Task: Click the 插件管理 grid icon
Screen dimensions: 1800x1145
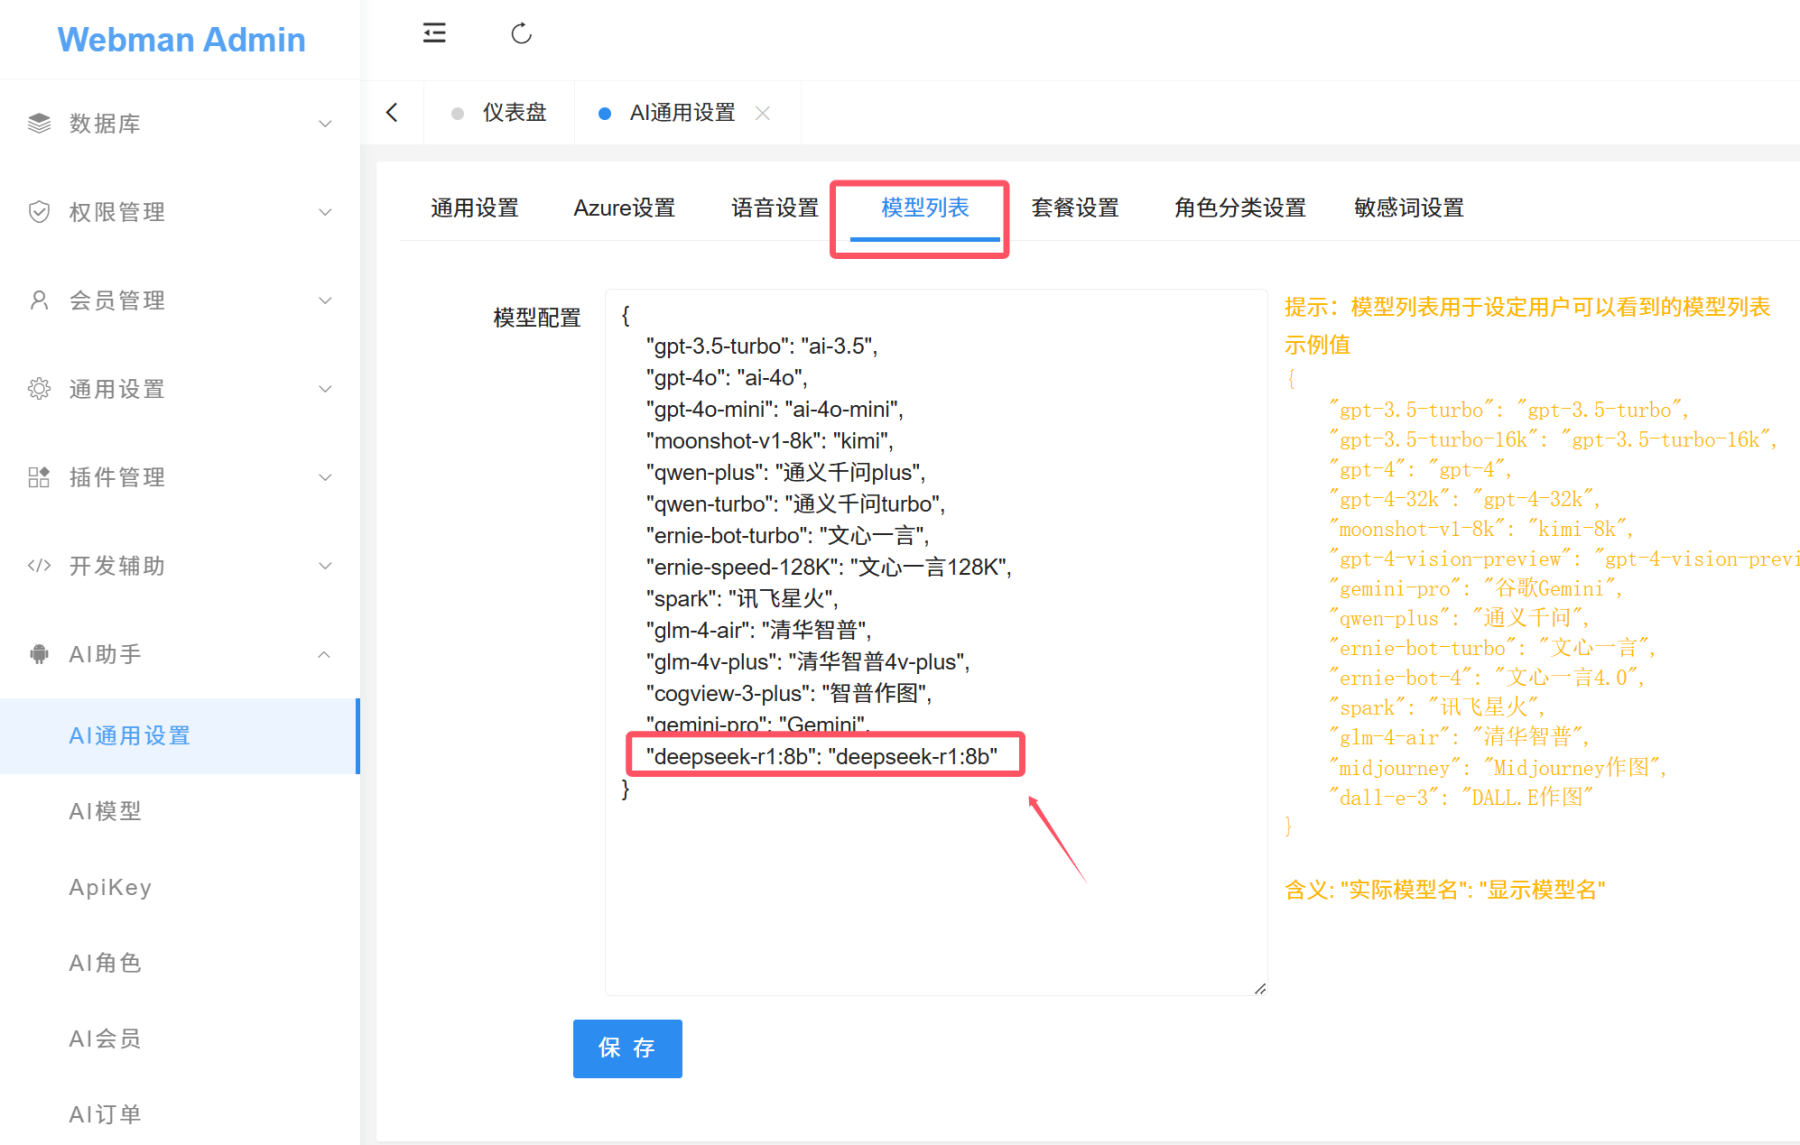Action: tap(39, 477)
